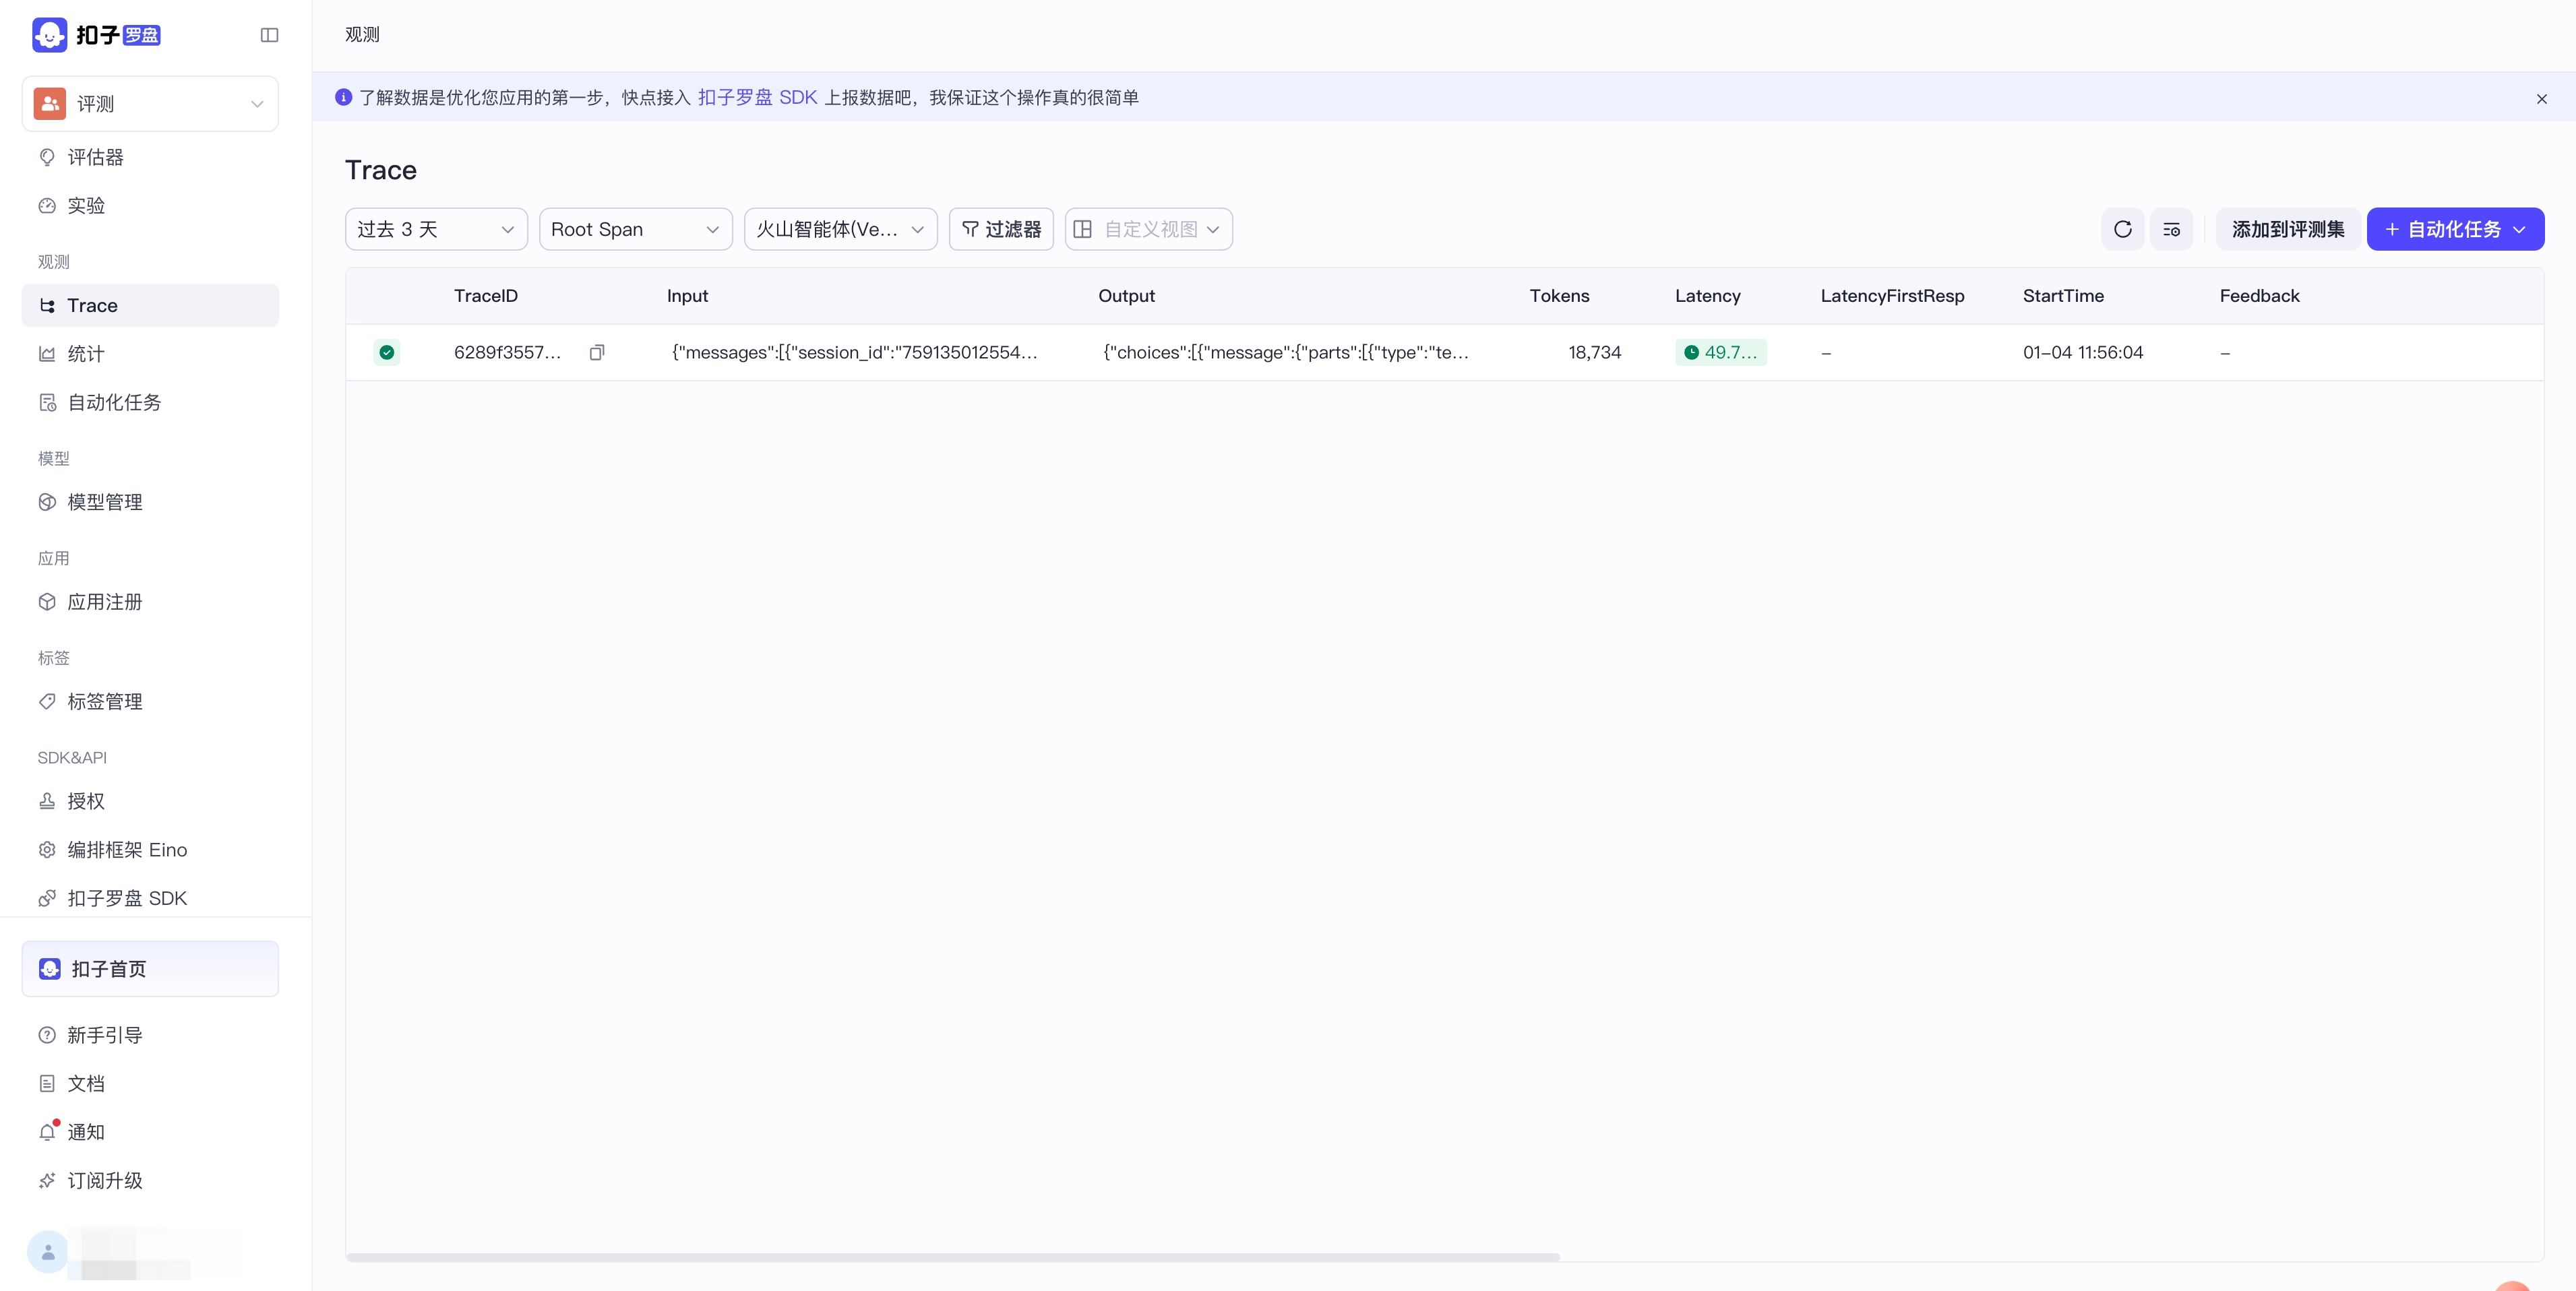The width and height of the screenshot is (2576, 1291).
Task: Select Trace in the sidebar
Action: point(150,305)
